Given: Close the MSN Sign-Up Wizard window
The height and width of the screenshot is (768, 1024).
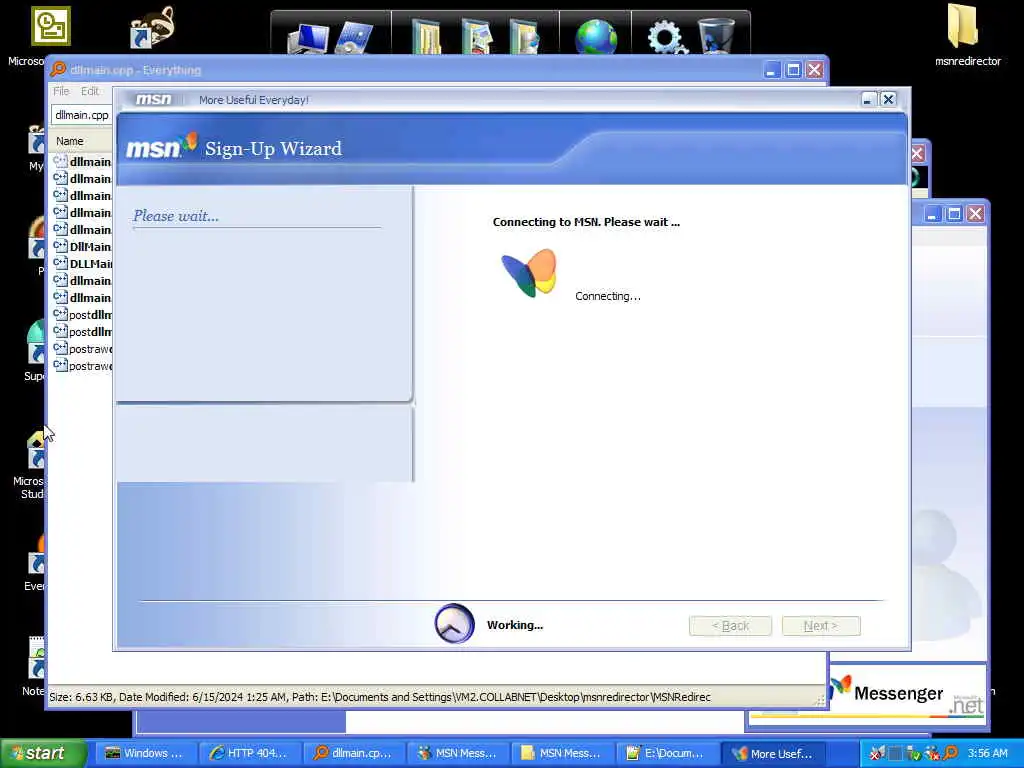Looking at the screenshot, I should point(888,99).
